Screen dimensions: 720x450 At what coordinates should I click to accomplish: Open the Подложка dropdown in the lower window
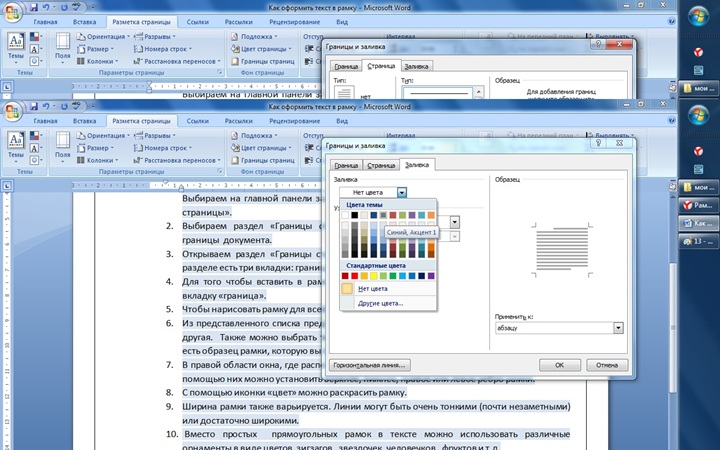click(x=254, y=135)
